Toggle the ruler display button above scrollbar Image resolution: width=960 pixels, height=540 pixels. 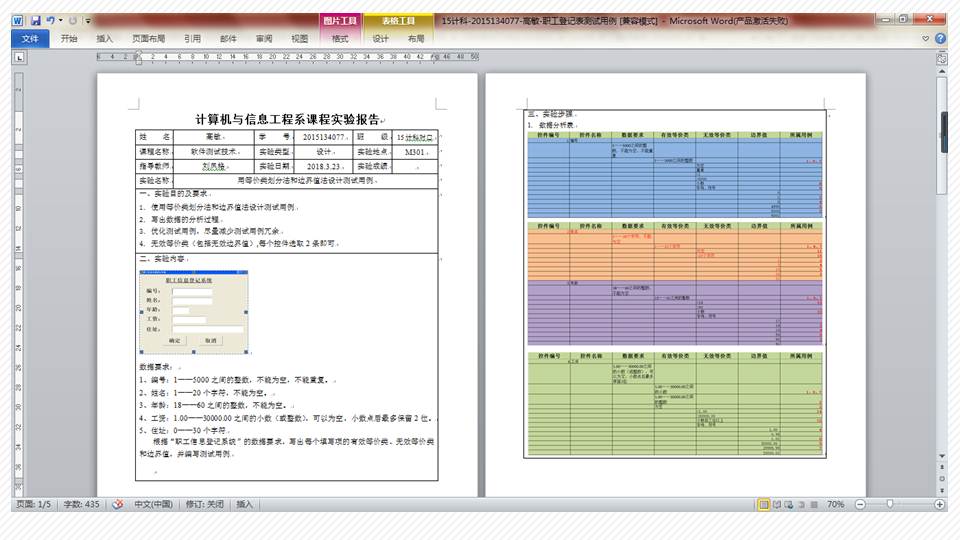[x=941, y=58]
